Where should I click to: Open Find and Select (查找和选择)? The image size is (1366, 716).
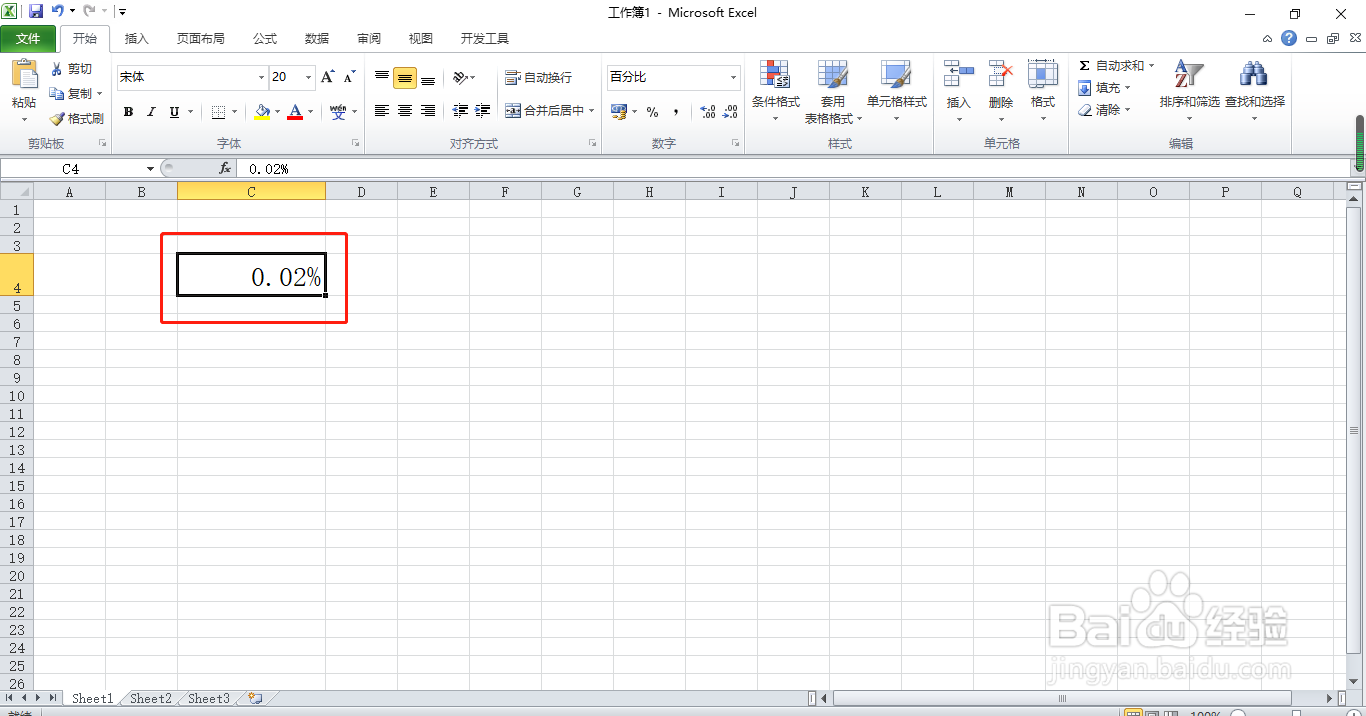pyautogui.click(x=1255, y=91)
